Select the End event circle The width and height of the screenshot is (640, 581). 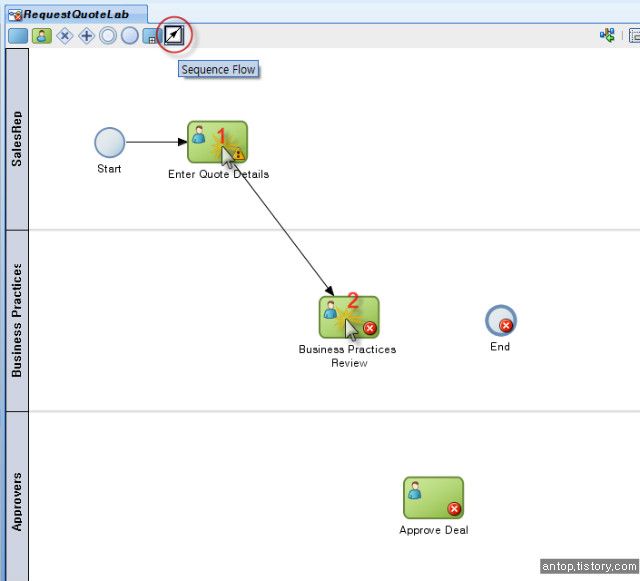tap(500, 321)
